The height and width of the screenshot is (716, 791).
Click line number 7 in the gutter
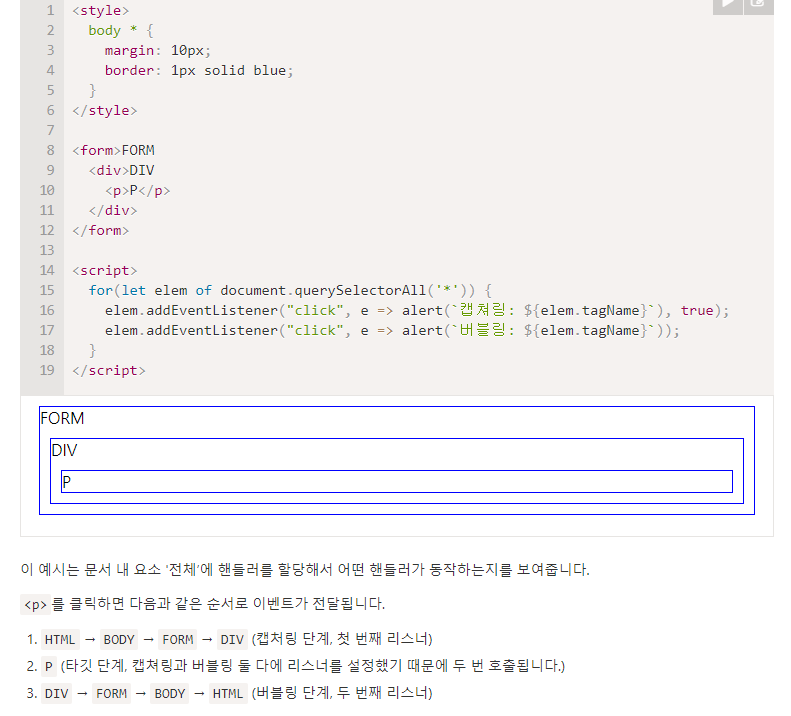tap(50, 130)
